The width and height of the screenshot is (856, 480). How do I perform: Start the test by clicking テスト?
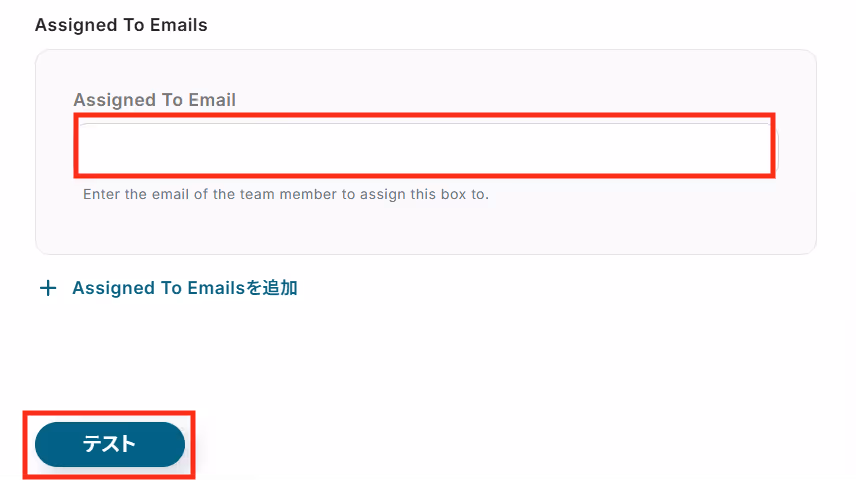110,444
